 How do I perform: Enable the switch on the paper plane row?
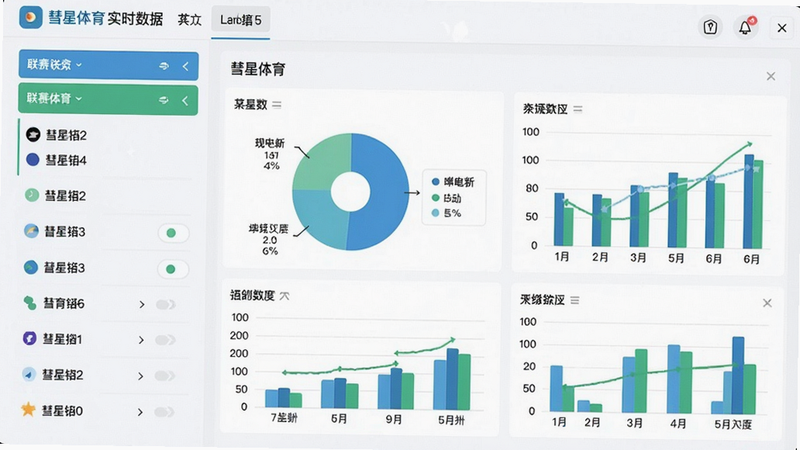(164, 376)
